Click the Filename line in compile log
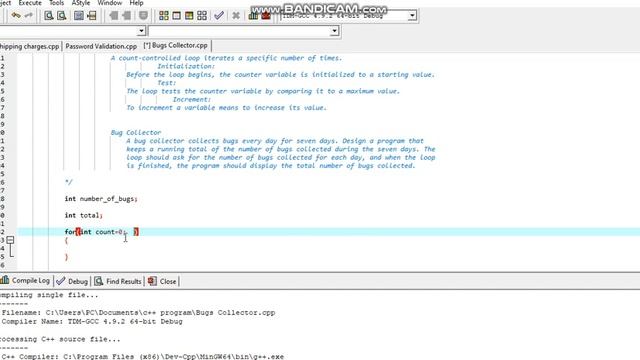Screen dimensions: 640x360 138,313
